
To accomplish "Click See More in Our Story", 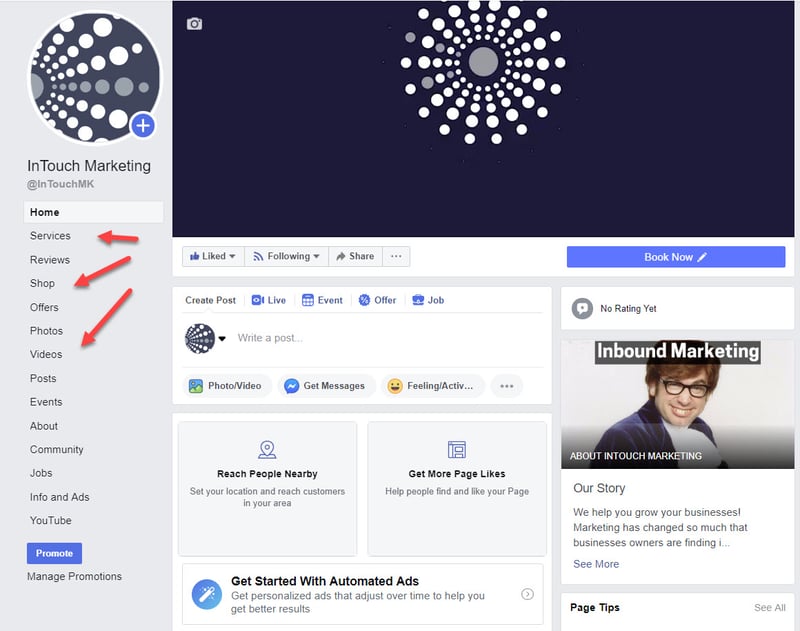I will (x=596, y=564).
